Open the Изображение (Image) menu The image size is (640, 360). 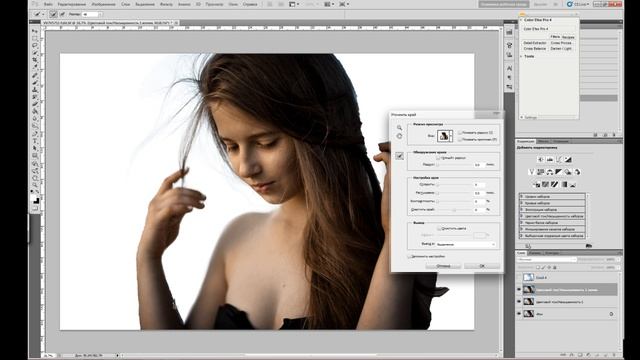point(103,4)
